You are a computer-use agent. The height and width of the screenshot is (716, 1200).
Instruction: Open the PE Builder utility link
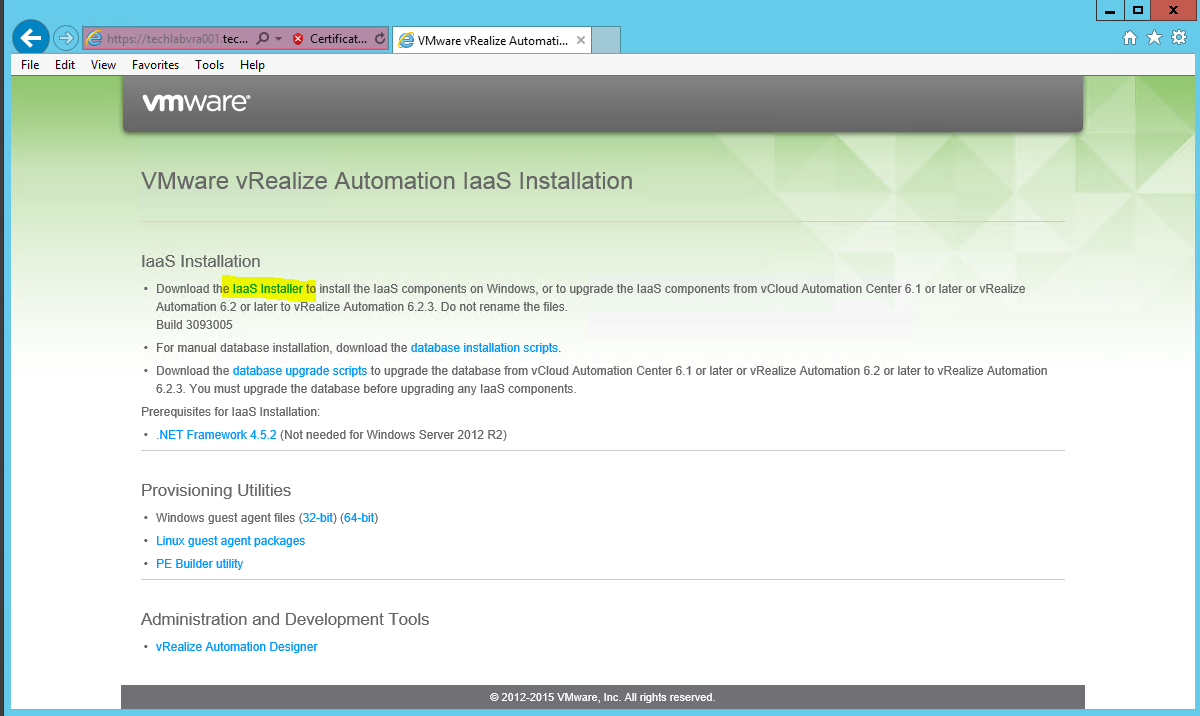(200, 564)
